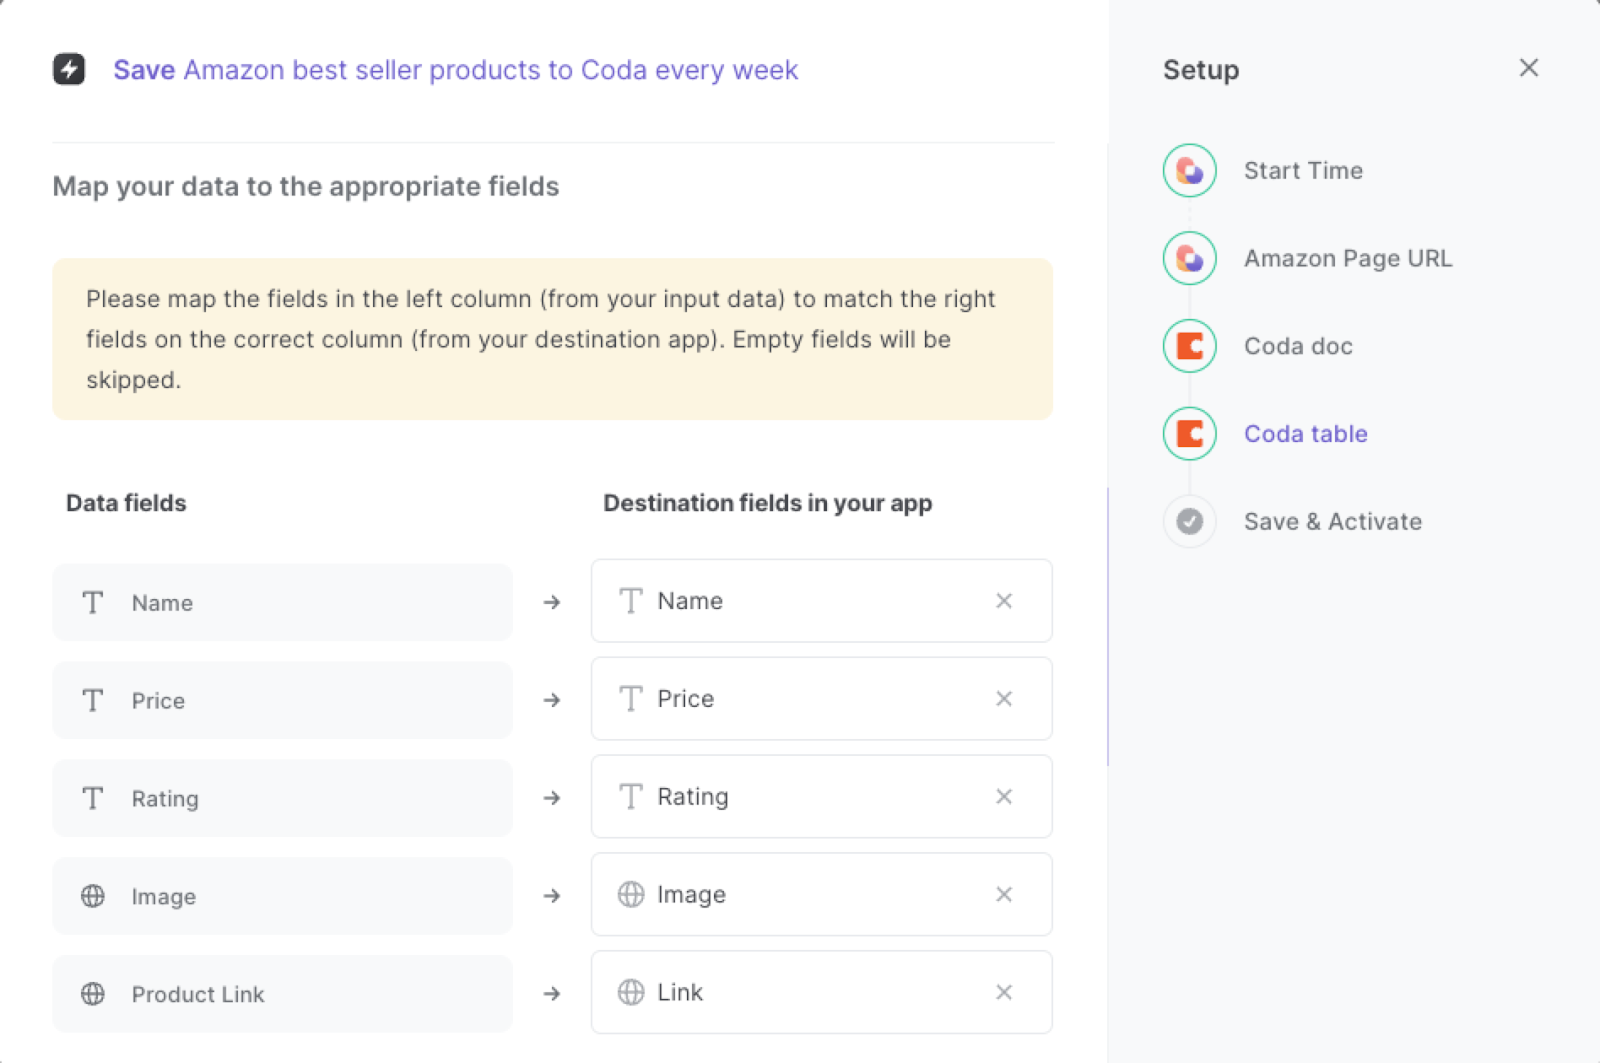The width and height of the screenshot is (1600, 1063).
Task: Click text type icon in Rating data field
Action: point(93,798)
